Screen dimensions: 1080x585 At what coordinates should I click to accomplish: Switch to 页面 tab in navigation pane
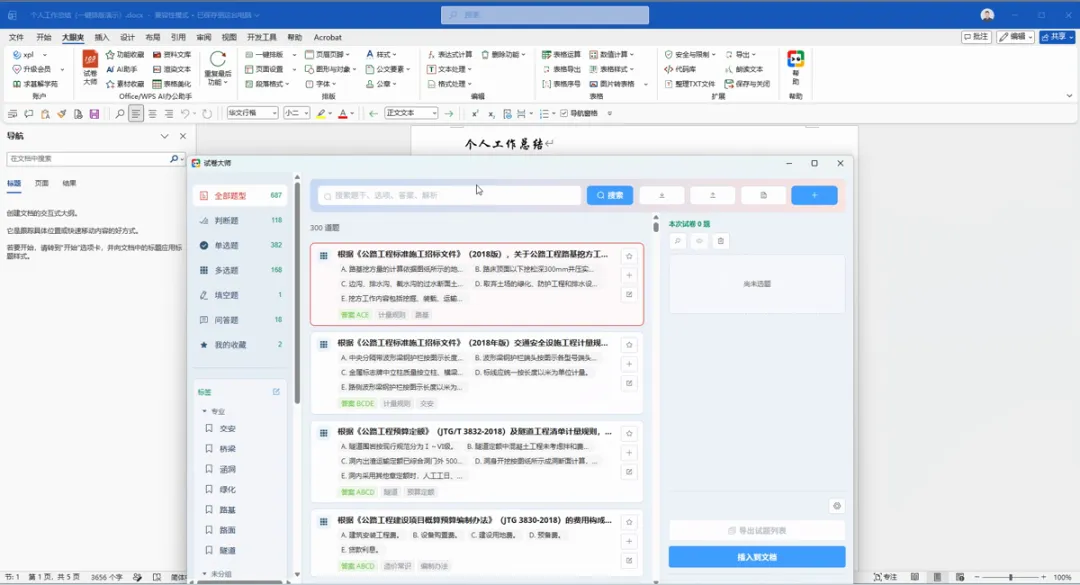42,183
